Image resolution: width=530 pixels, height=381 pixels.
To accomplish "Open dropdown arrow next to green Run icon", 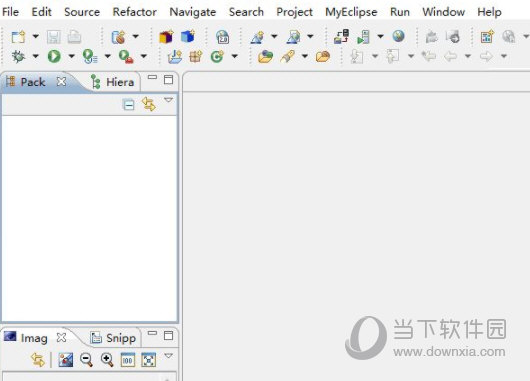I will coord(71,56).
